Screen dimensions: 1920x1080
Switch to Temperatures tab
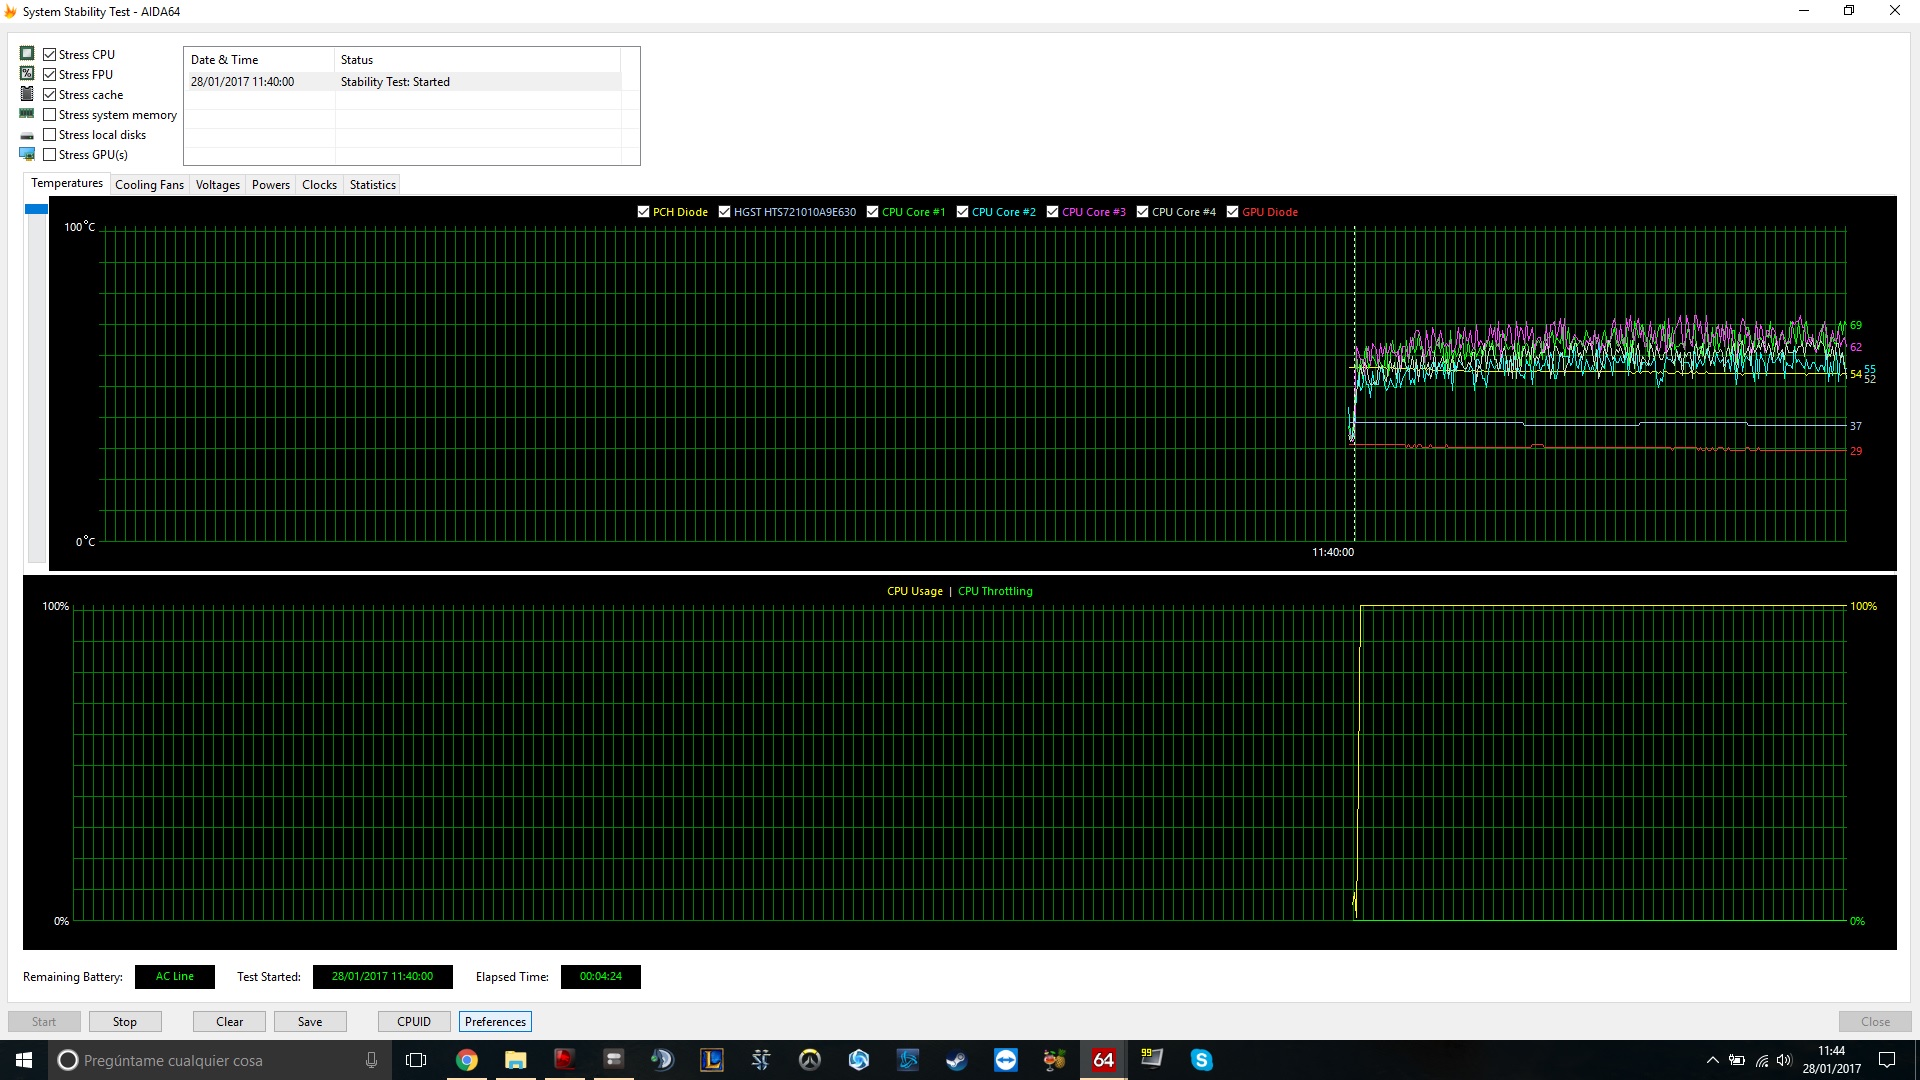67,183
